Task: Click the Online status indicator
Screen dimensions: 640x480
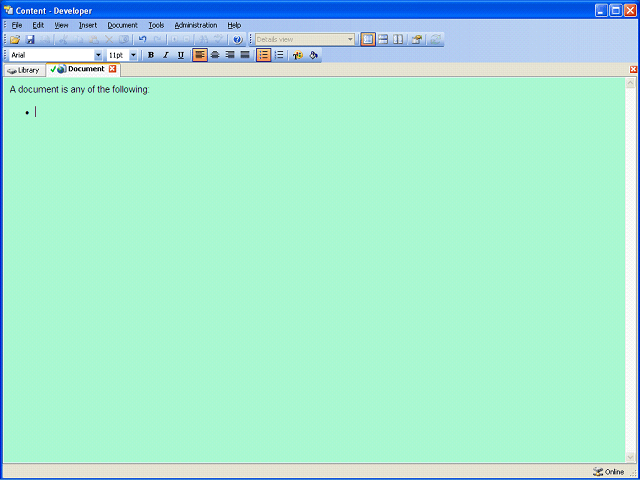Action: point(609,472)
